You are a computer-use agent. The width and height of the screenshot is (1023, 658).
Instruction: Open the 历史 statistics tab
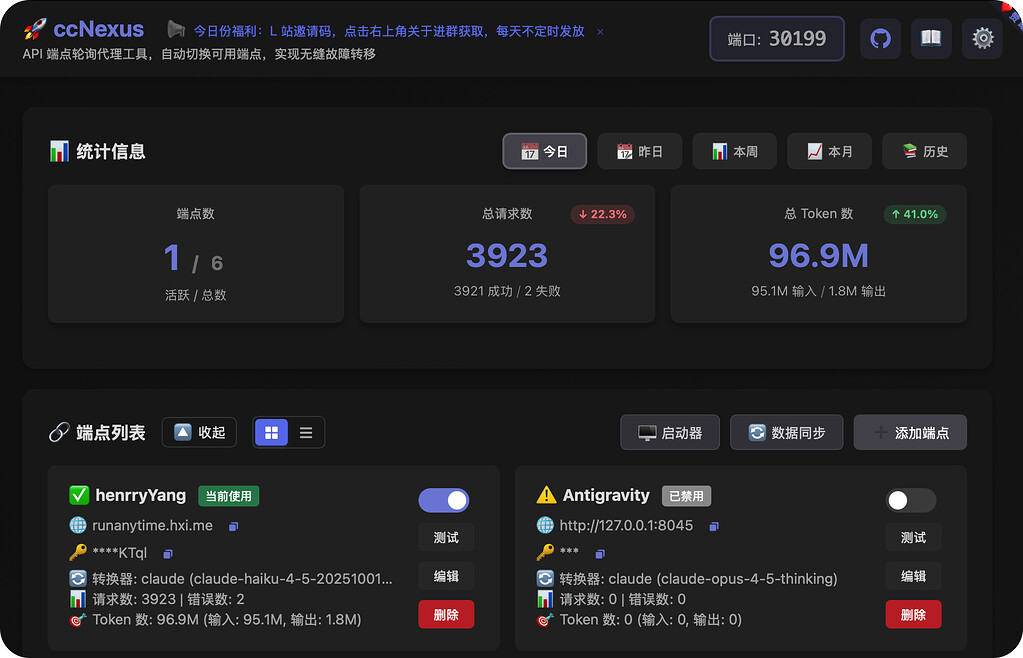tap(924, 151)
